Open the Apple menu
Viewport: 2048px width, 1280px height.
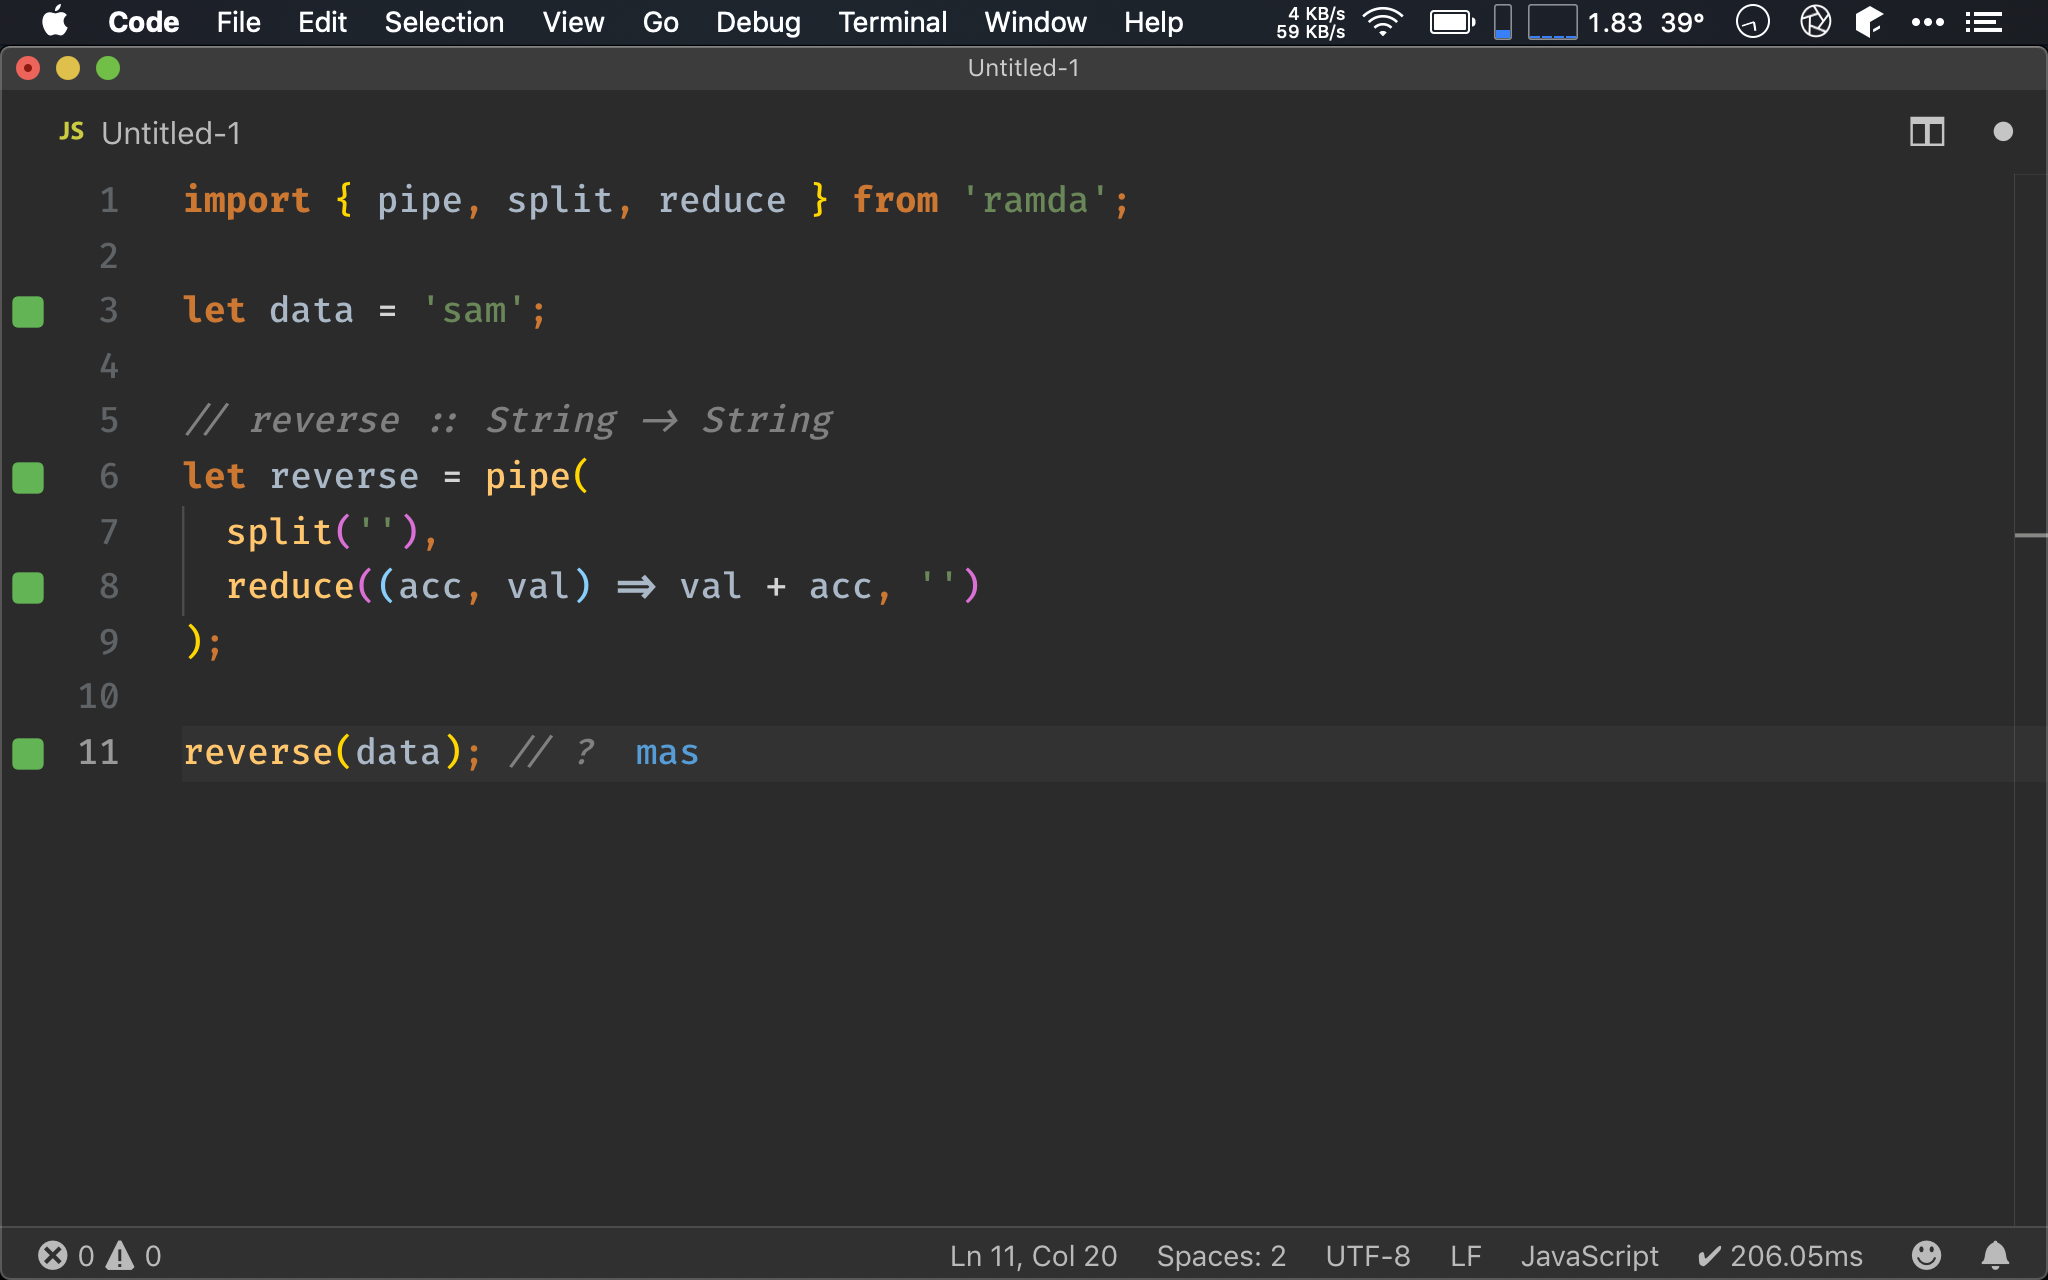55,21
